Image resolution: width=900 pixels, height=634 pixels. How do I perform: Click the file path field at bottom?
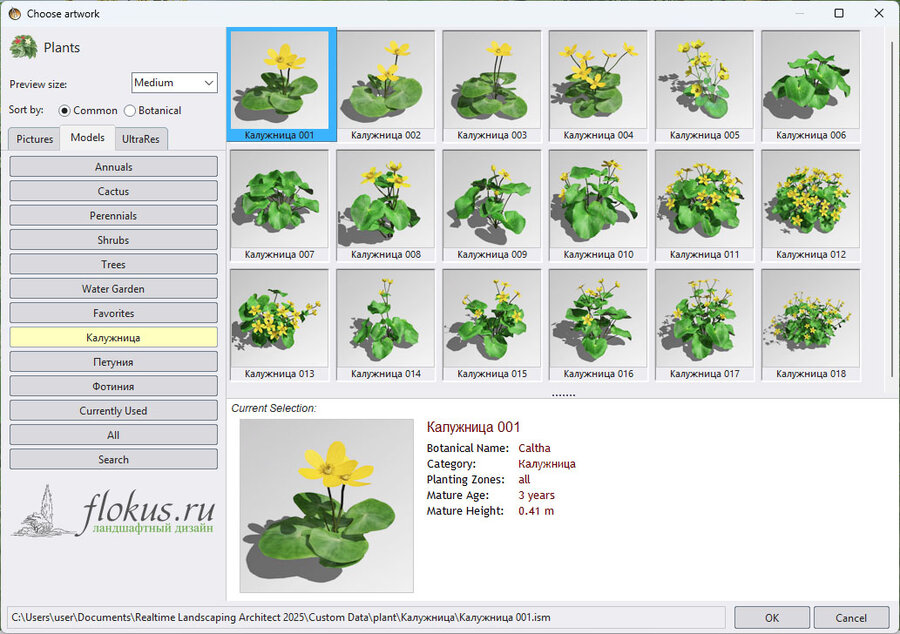[367, 617]
